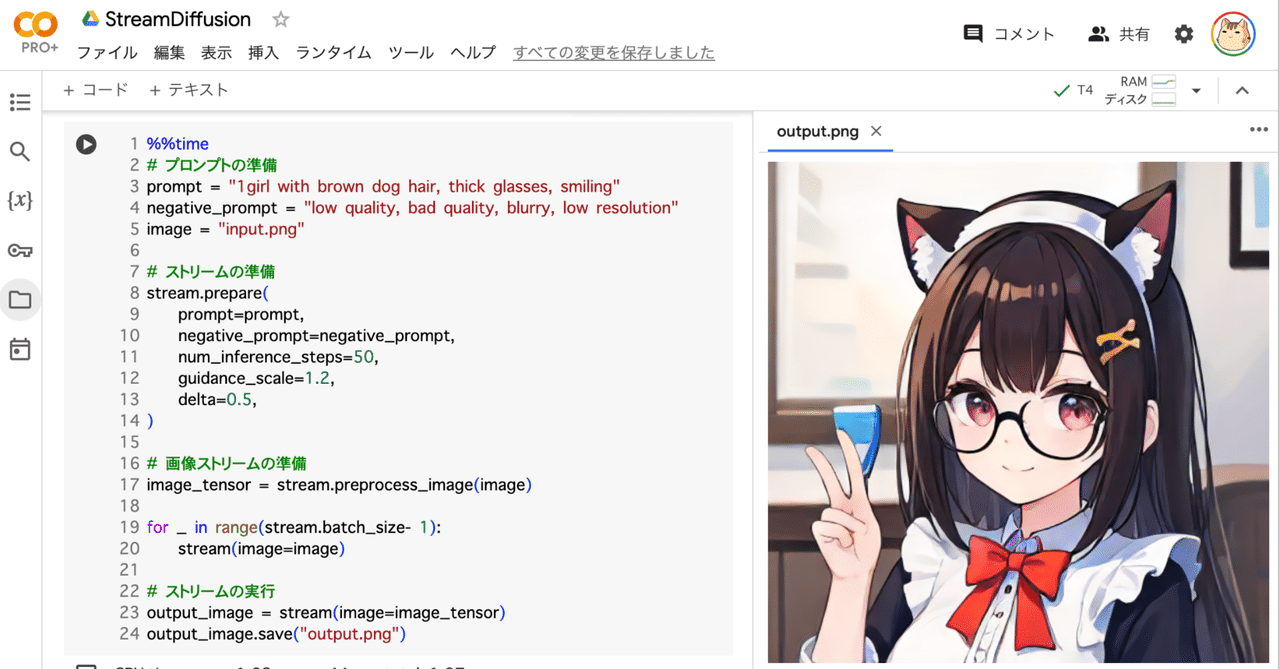This screenshot has height=669, width=1280.
Task: Open the RAM and disk resources dropdown
Action: click(x=1196, y=90)
